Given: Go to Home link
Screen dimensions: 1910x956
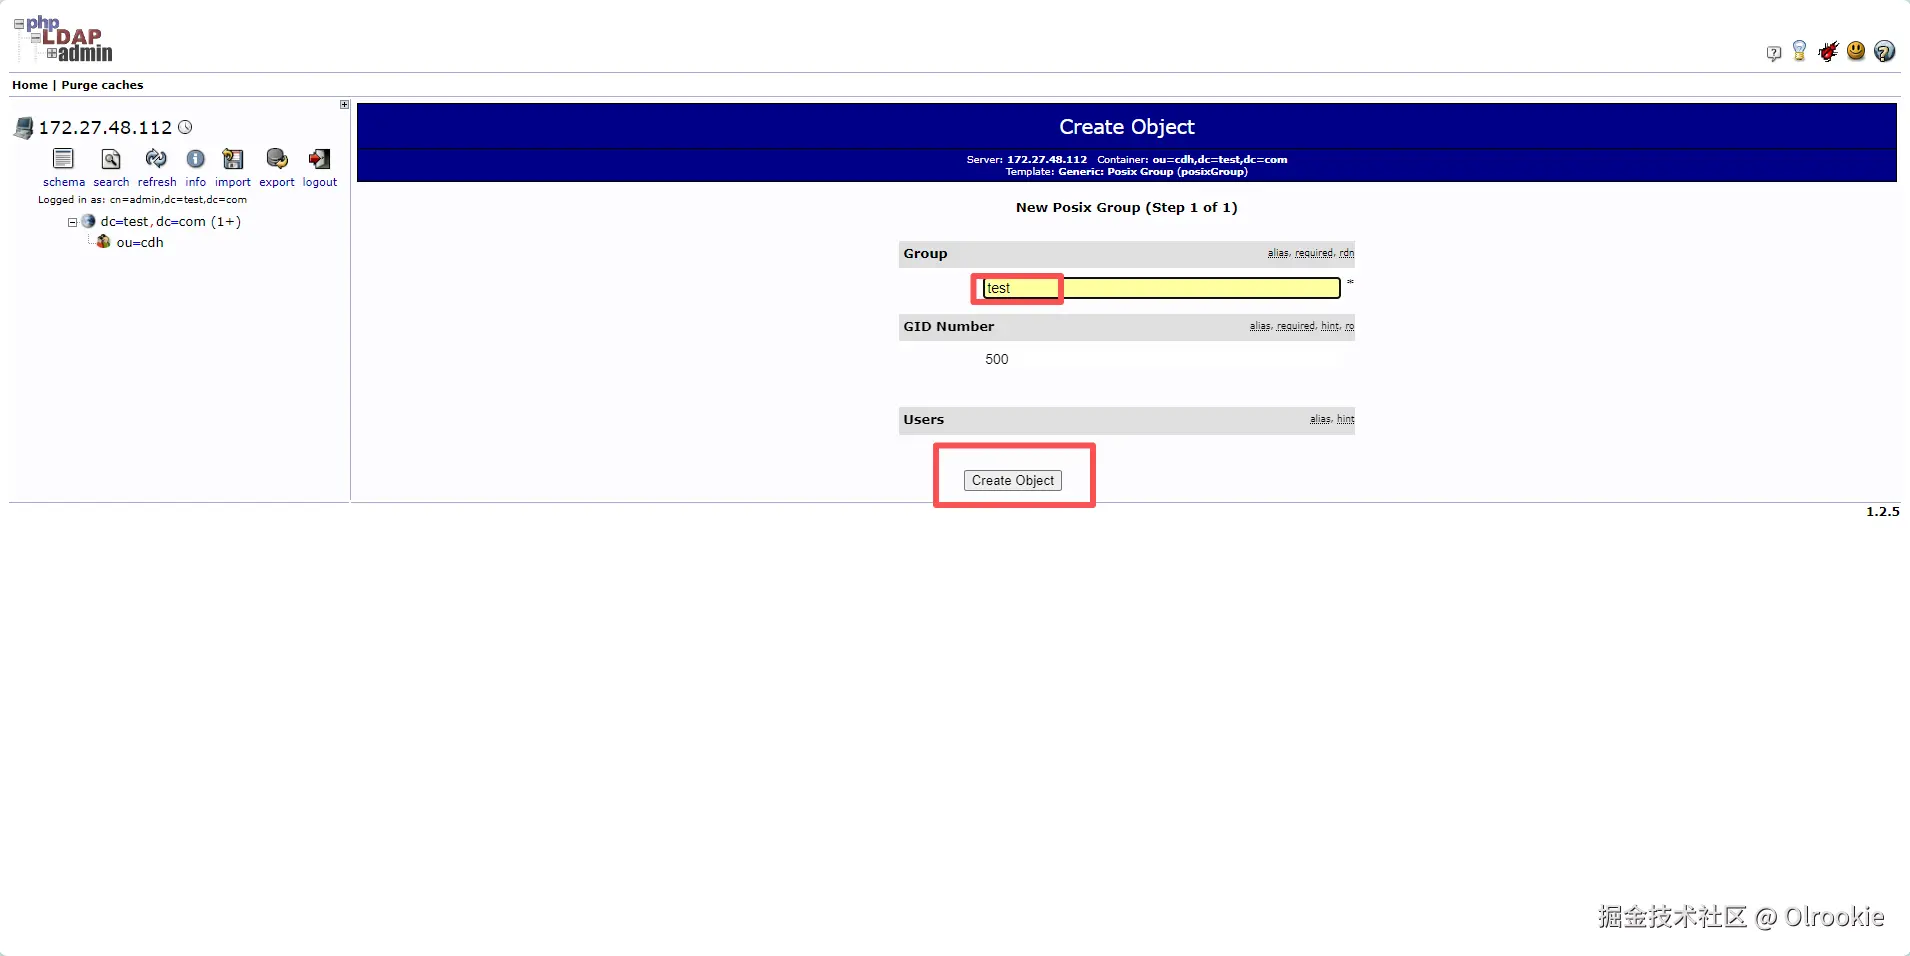Looking at the screenshot, I should (30, 85).
